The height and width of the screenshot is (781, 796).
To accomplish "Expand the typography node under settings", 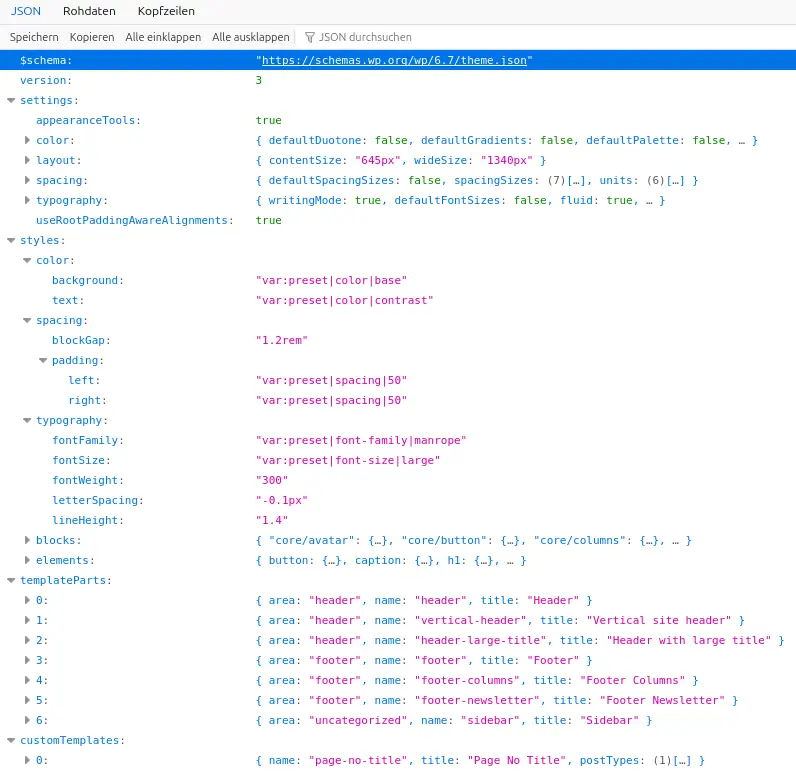I will [x=27, y=200].
